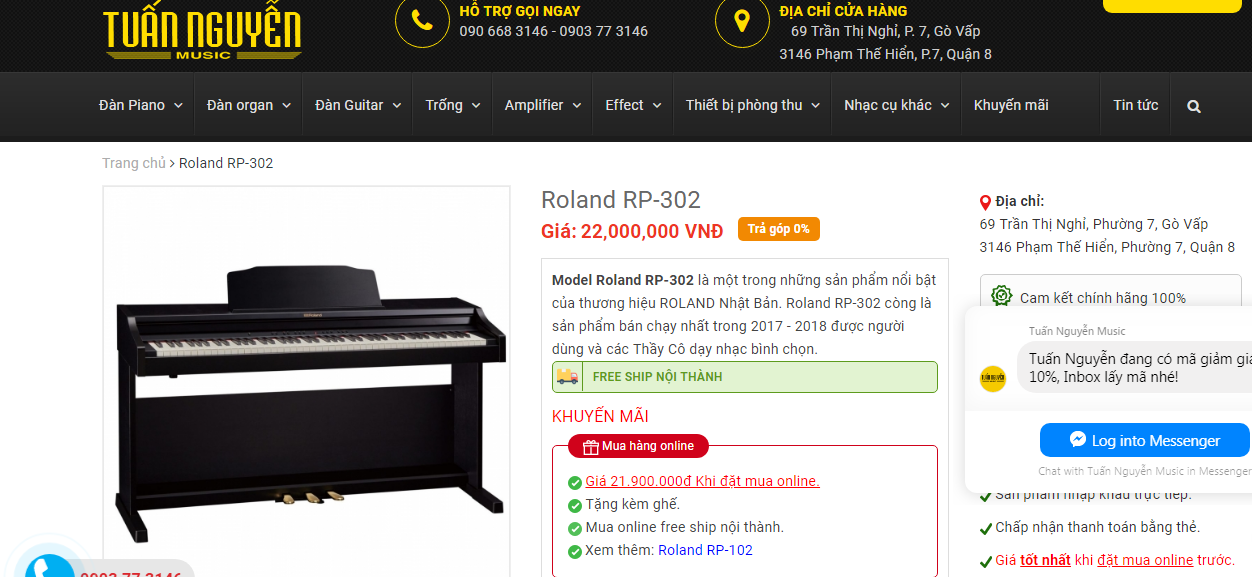This screenshot has height=577, width=1252.
Task: Click the phone icon beside Hỗ trợ gọi ngay
Action: (x=422, y=21)
